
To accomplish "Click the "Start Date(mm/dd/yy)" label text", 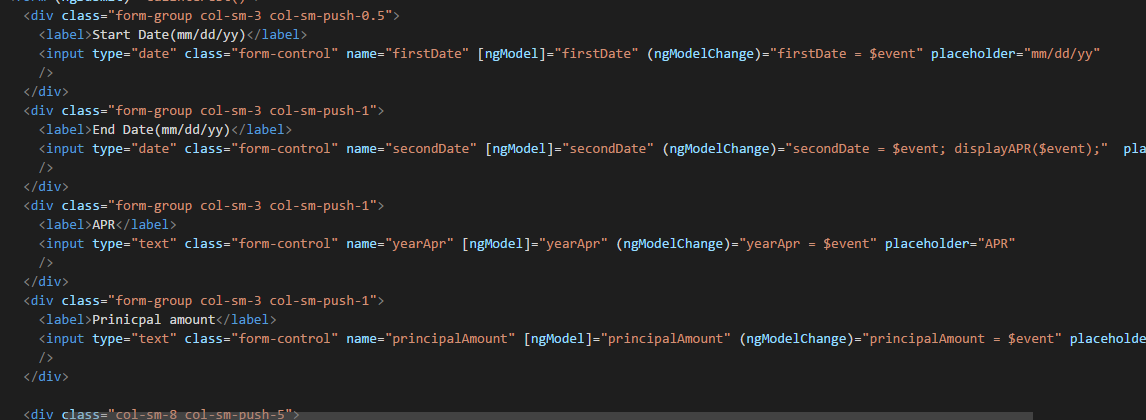I will (x=168, y=35).
